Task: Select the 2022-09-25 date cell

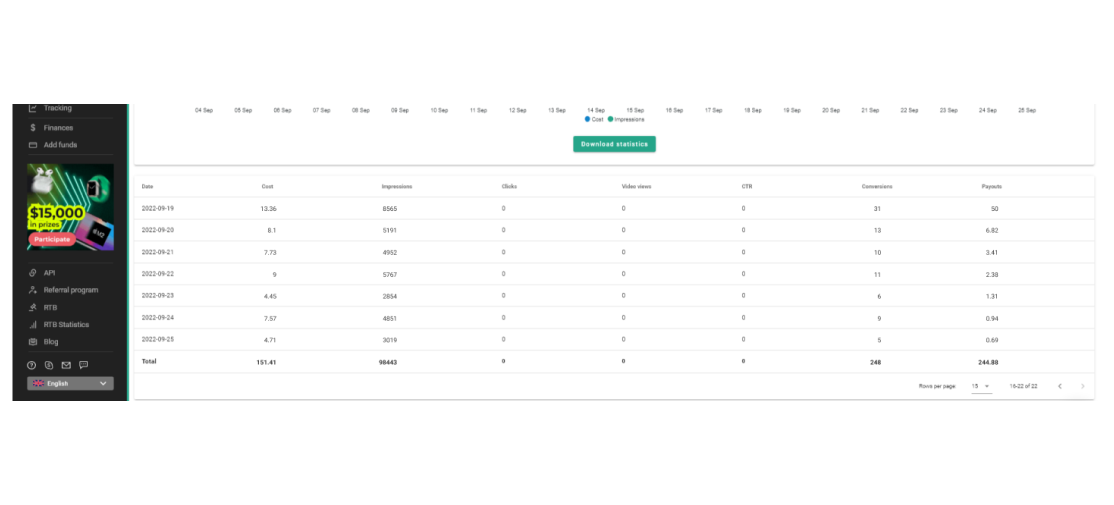Action: tap(158, 340)
